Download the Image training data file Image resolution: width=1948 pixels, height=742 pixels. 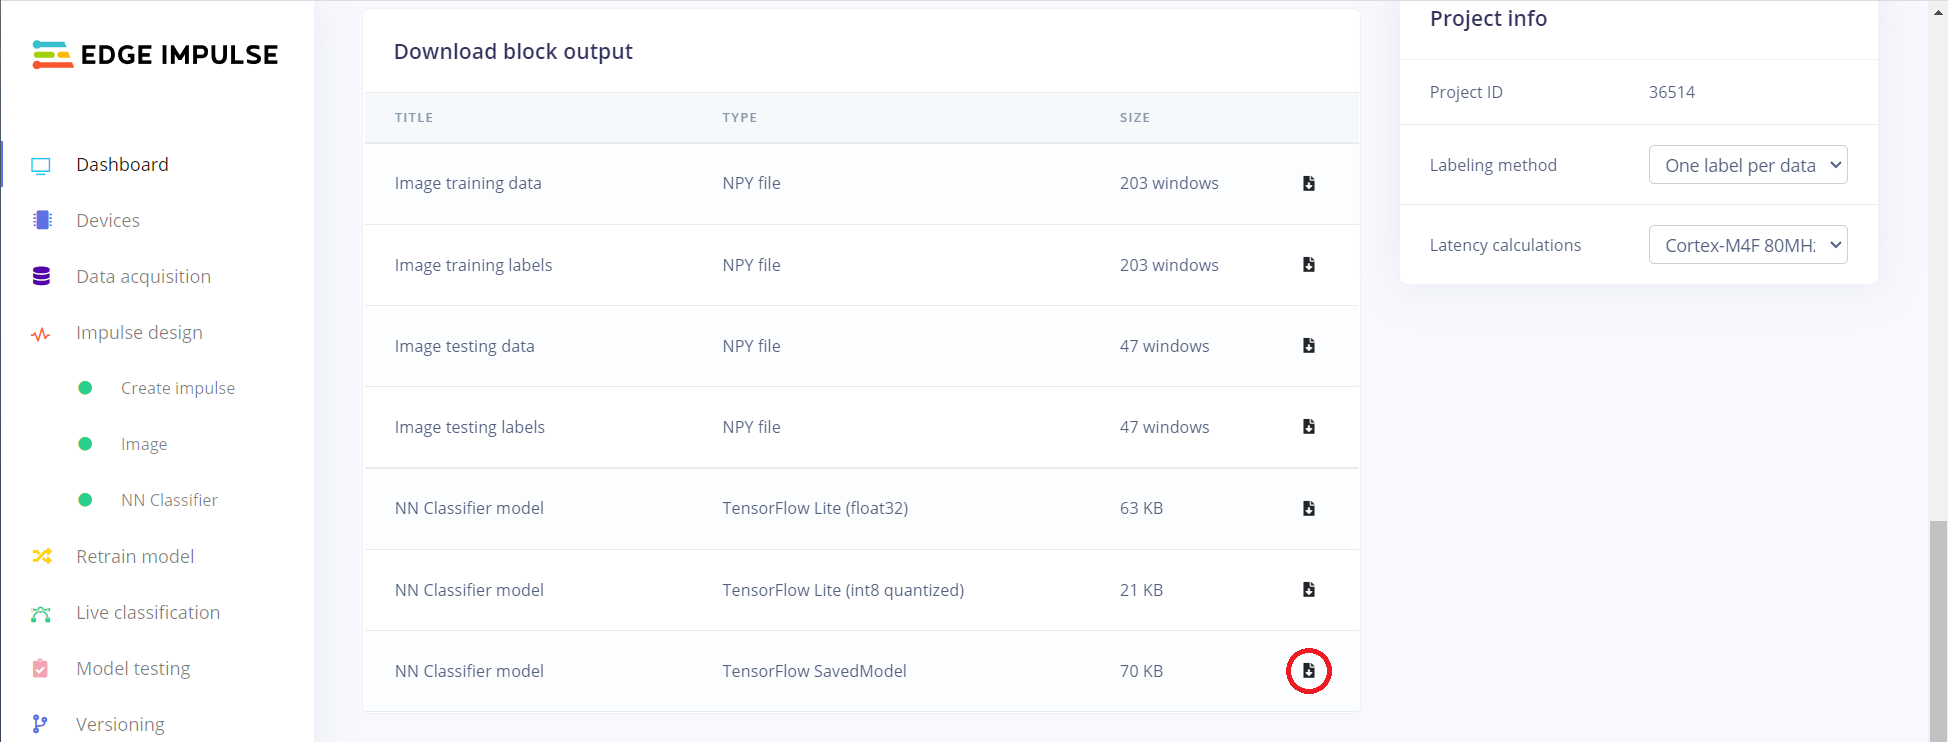pos(1308,183)
